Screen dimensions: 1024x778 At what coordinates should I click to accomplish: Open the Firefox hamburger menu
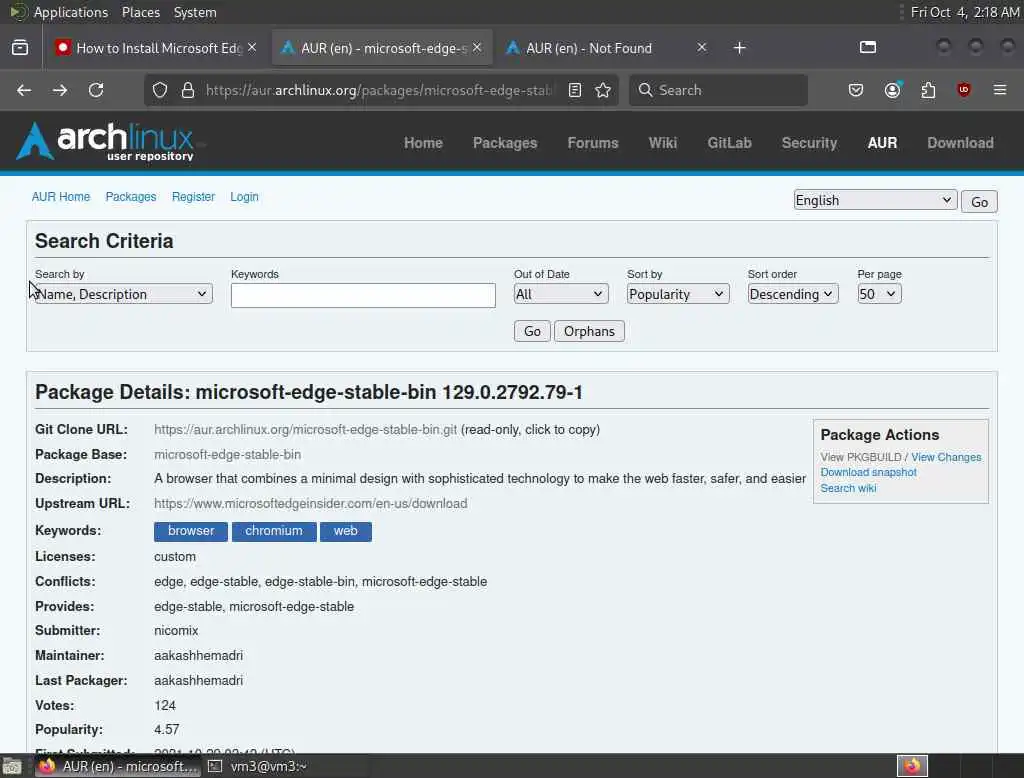tap(1000, 89)
